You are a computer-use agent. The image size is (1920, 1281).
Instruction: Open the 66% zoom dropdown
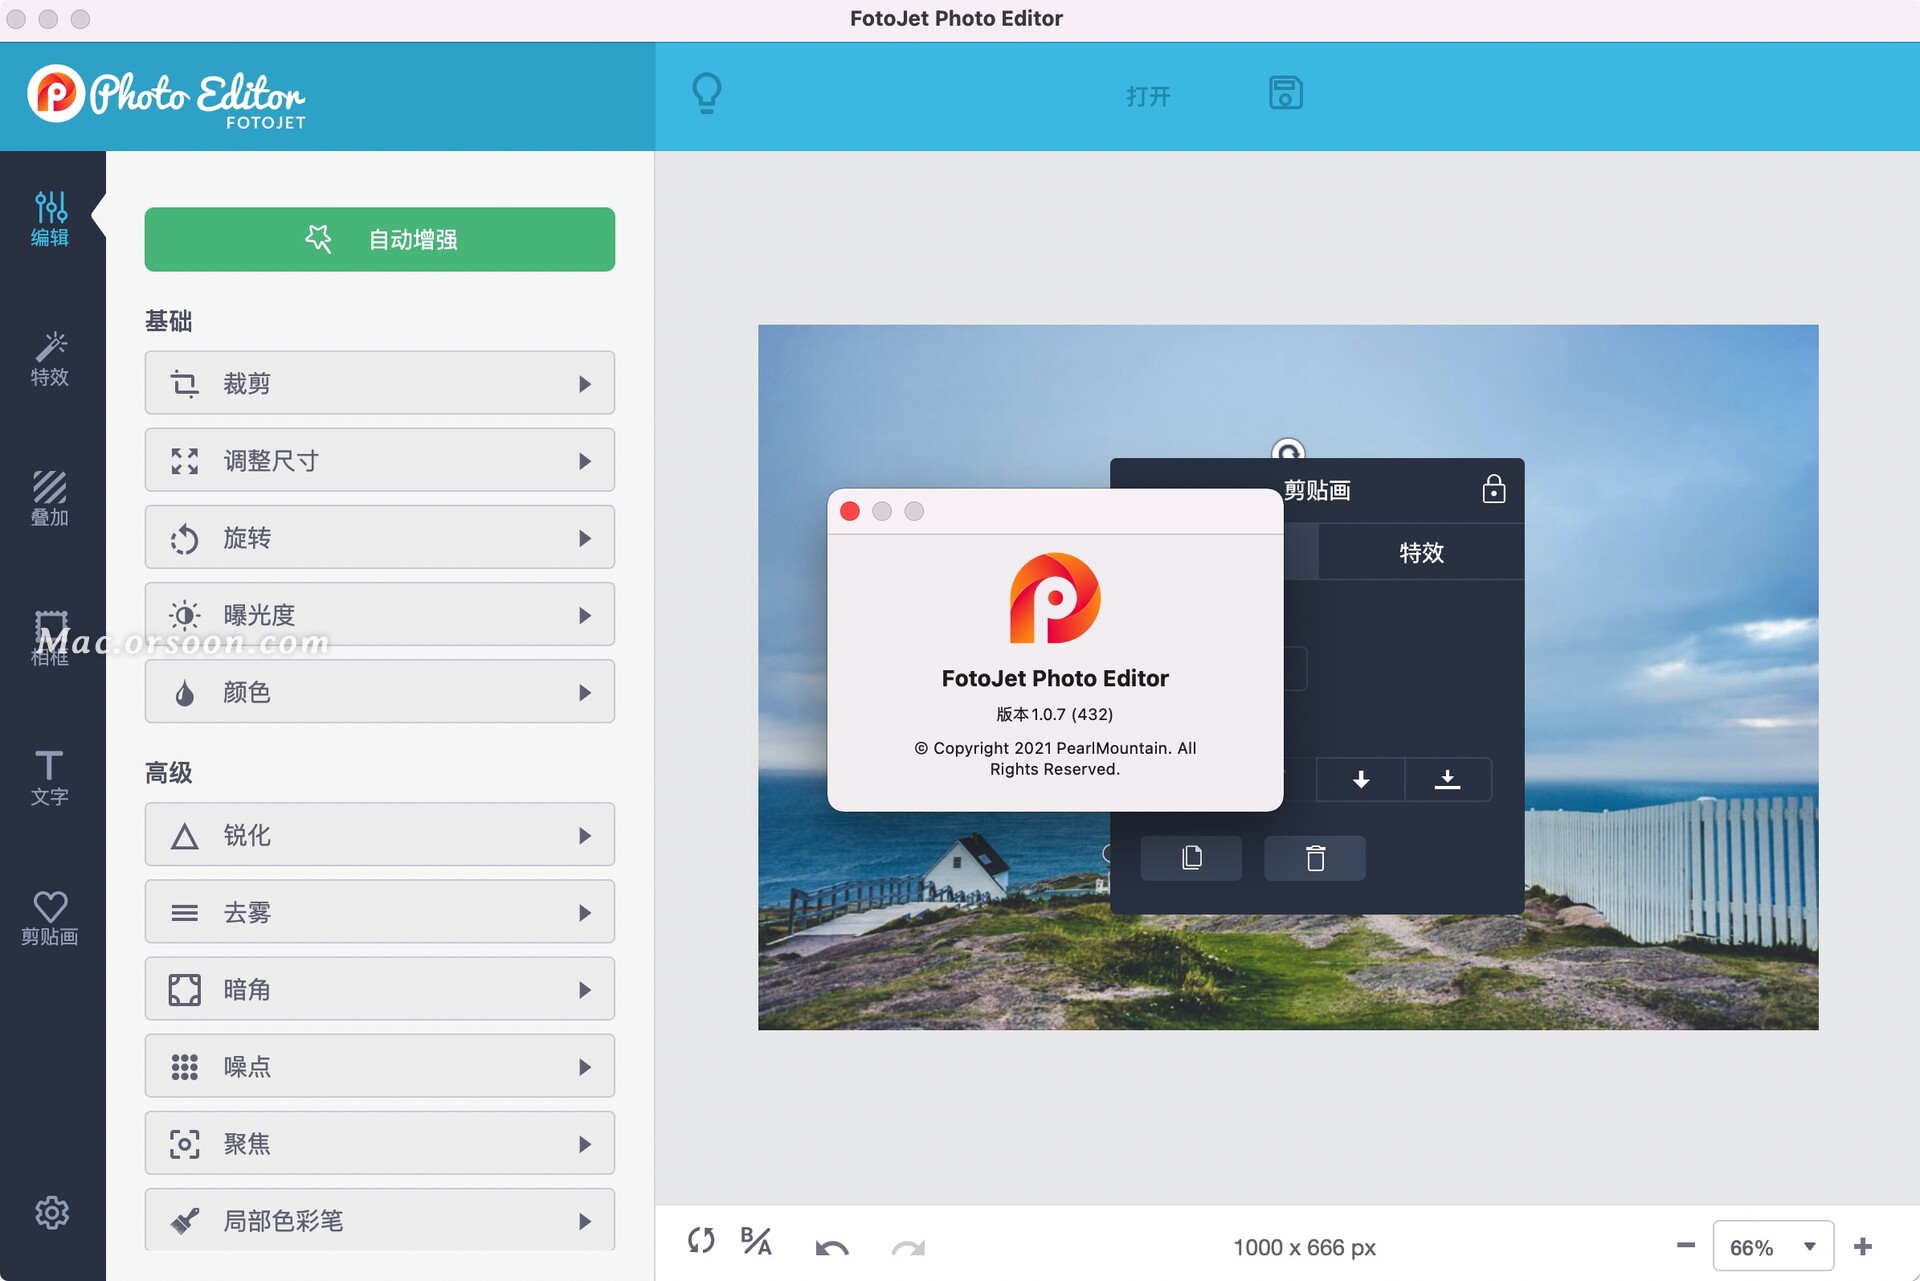pyautogui.click(x=1773, y=1246)
